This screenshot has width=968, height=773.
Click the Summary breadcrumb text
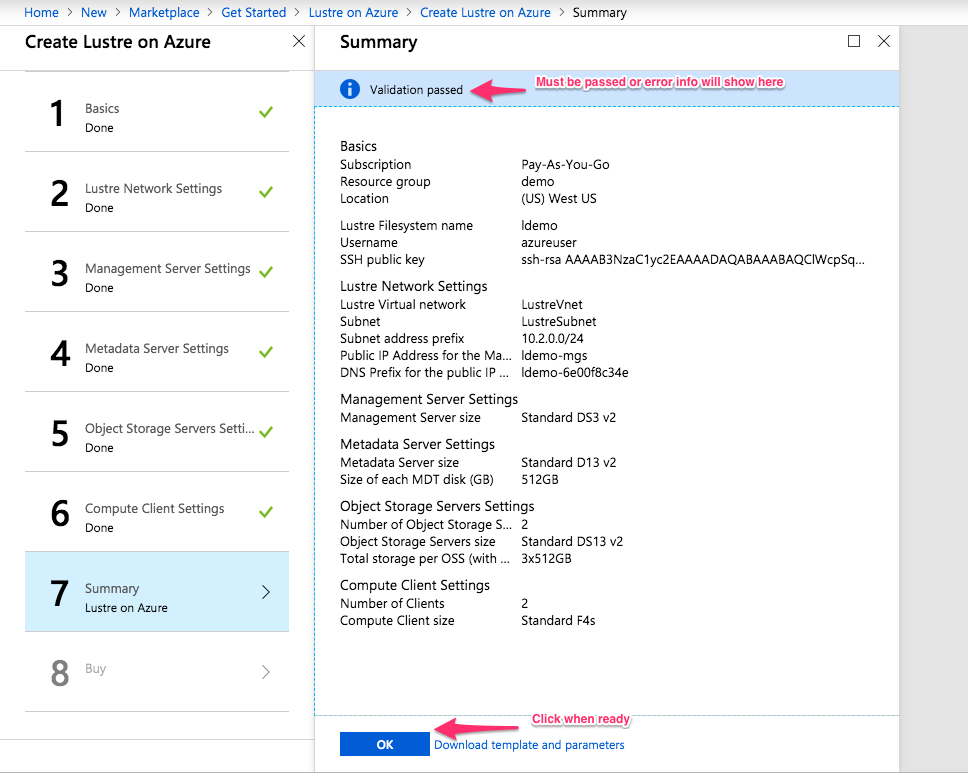pos(599,12)
